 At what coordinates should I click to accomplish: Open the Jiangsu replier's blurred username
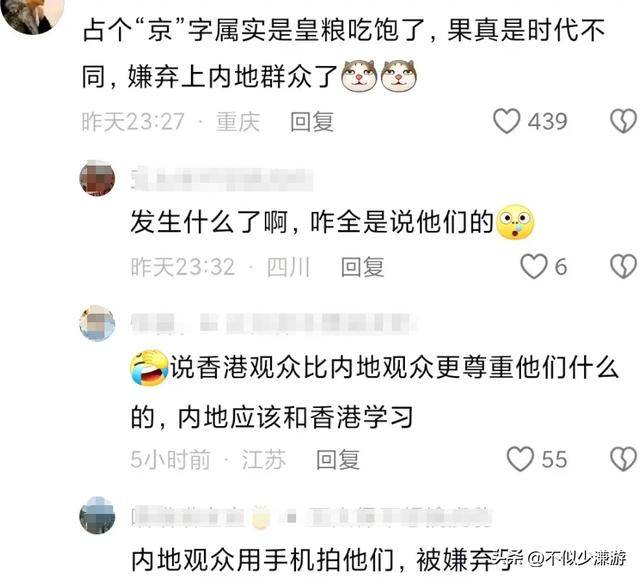pos(273,324)
